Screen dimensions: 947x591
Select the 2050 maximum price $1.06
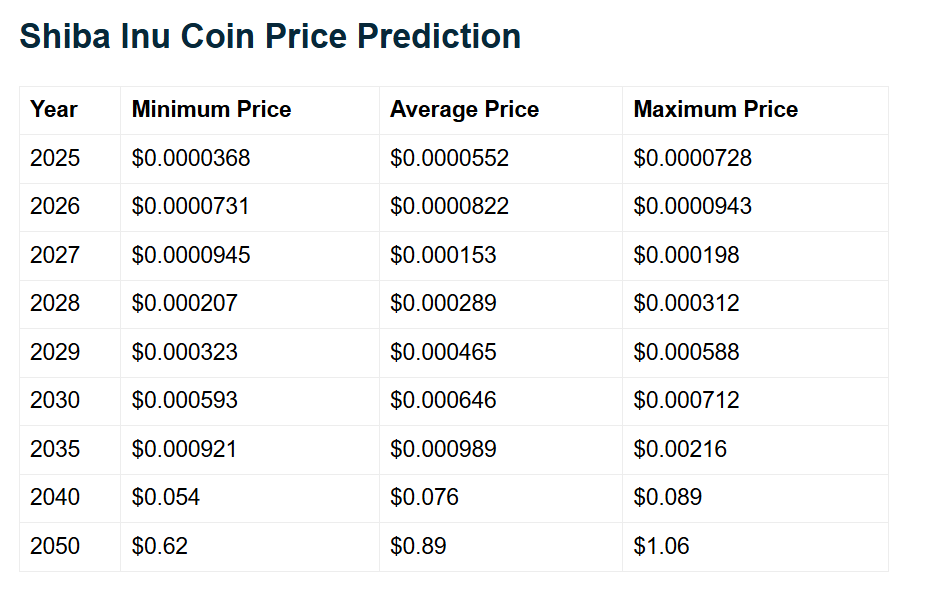pyautogui.click(x=661, y=546)
